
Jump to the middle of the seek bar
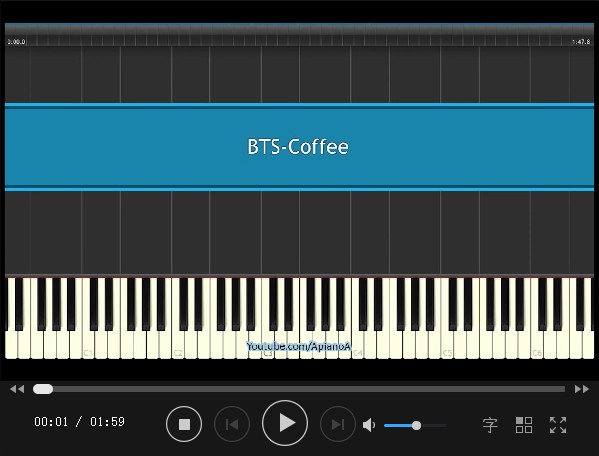coord(299,389)
